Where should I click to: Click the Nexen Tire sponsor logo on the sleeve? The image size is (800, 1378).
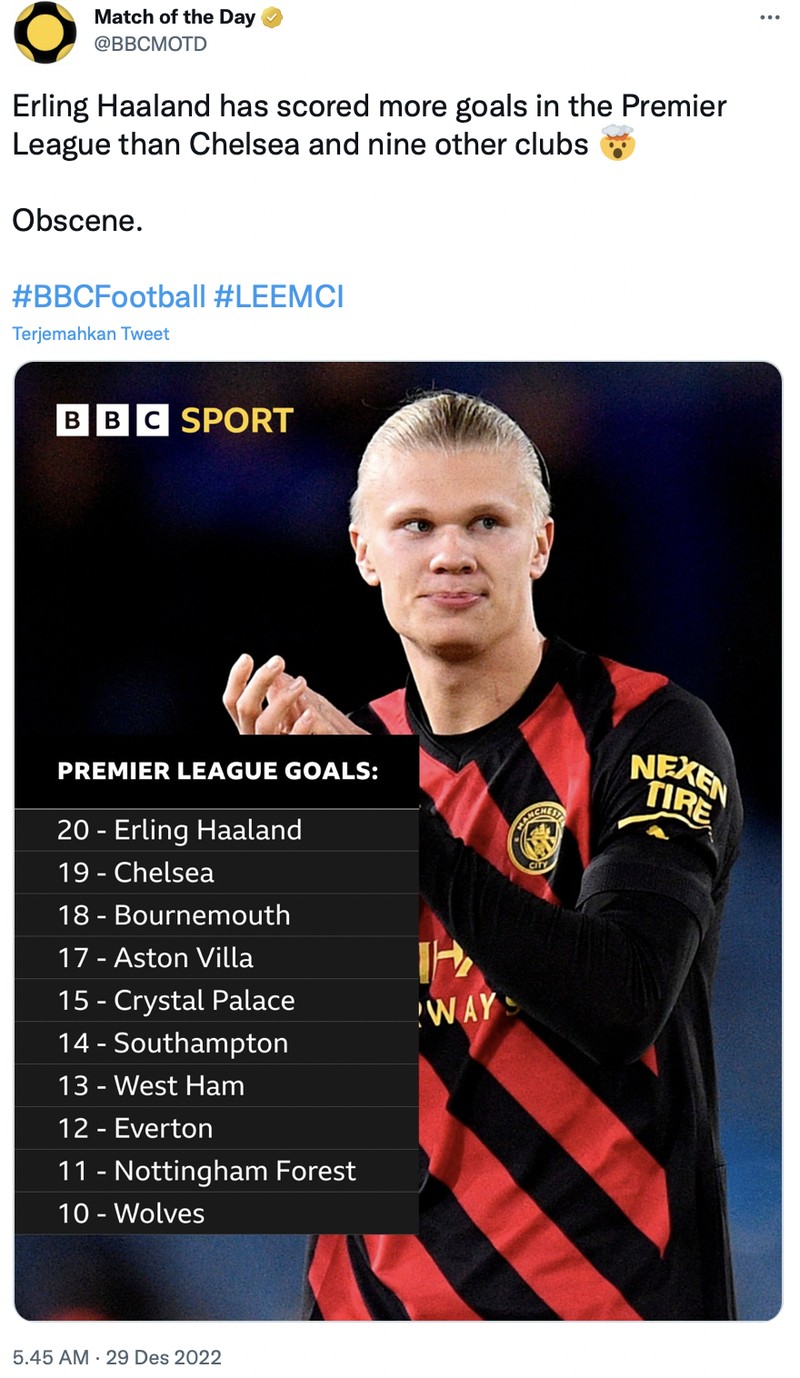click(x=668, y=780)
